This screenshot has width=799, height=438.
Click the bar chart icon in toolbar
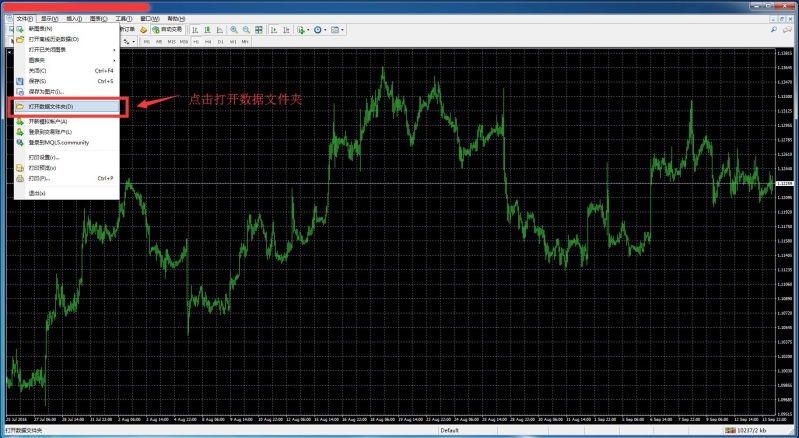coord(194,30)
